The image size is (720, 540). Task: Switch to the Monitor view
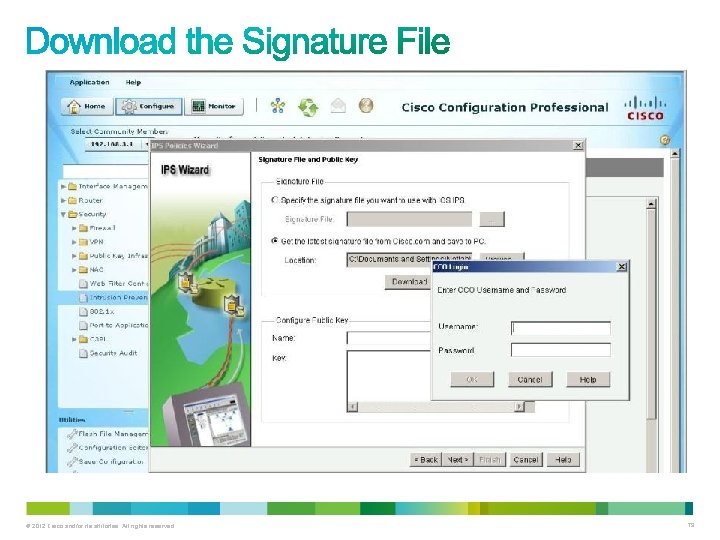214,107
